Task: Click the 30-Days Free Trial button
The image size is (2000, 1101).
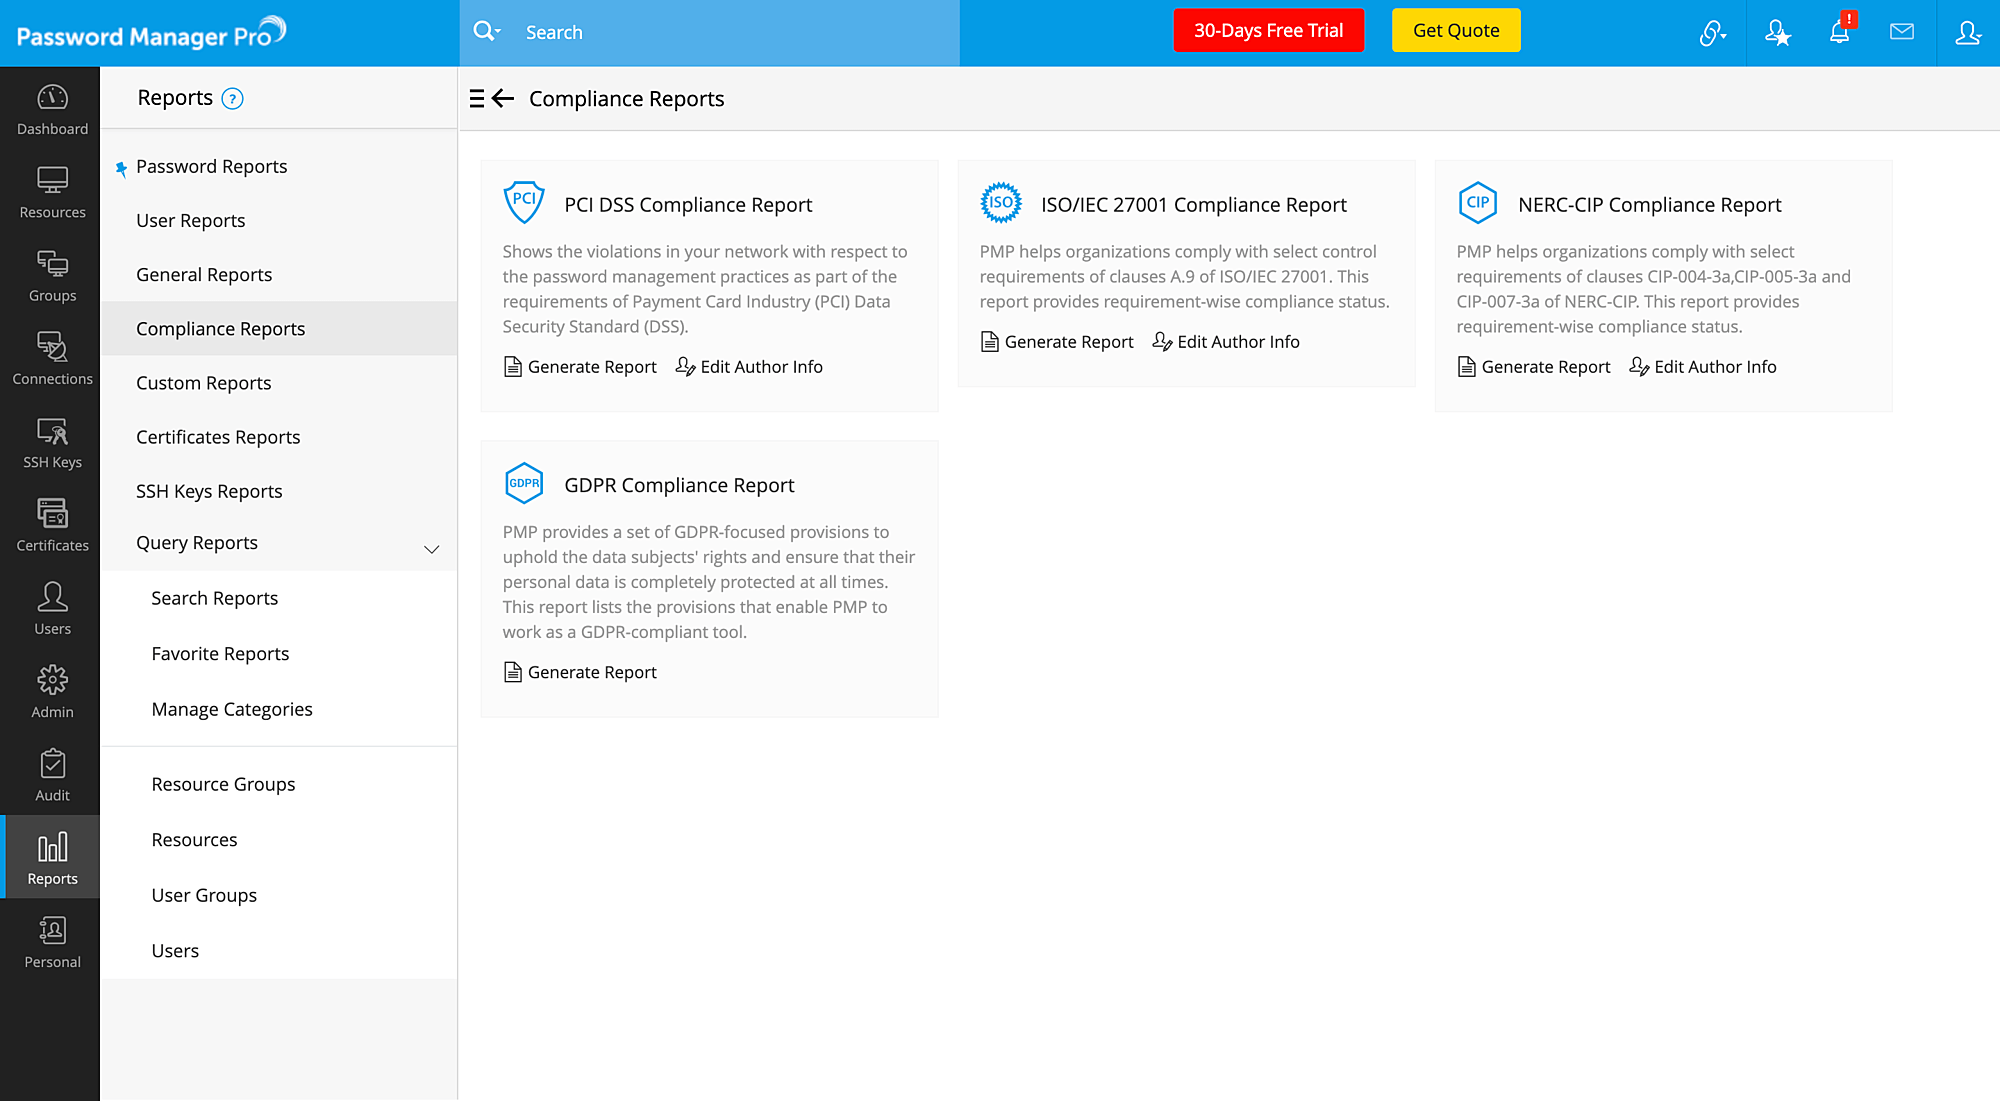Action: click(1268, 31)
